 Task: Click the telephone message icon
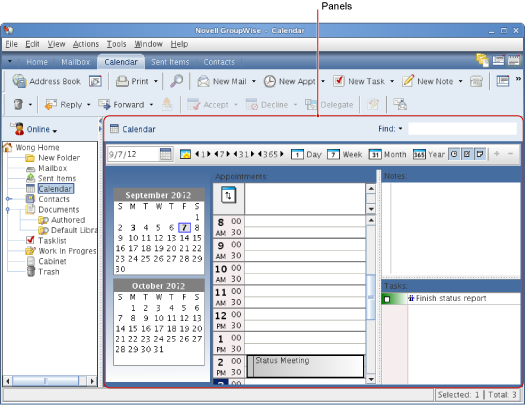[476, 81]
